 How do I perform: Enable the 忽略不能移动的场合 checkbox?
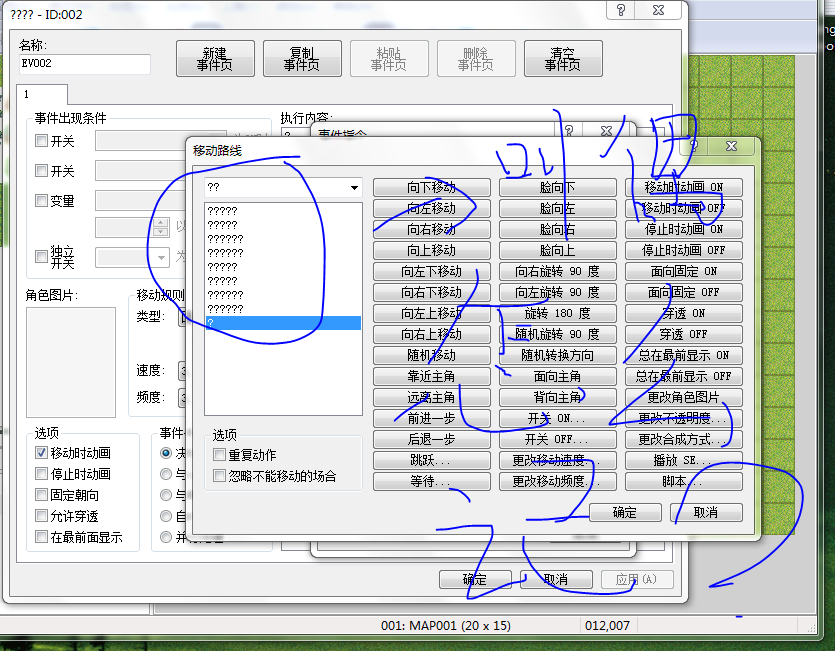click(x=219, y=476)
